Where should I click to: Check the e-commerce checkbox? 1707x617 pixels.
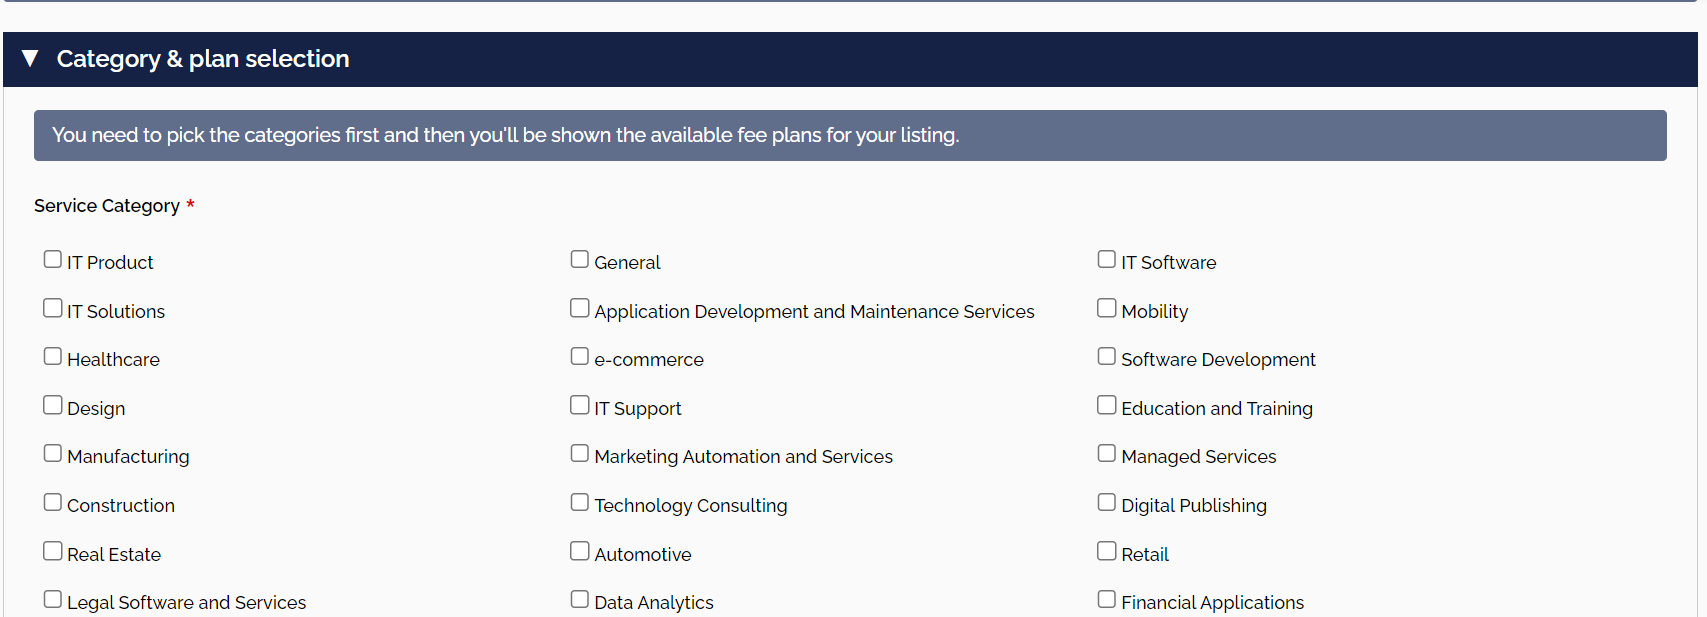[x=580, y=357]
